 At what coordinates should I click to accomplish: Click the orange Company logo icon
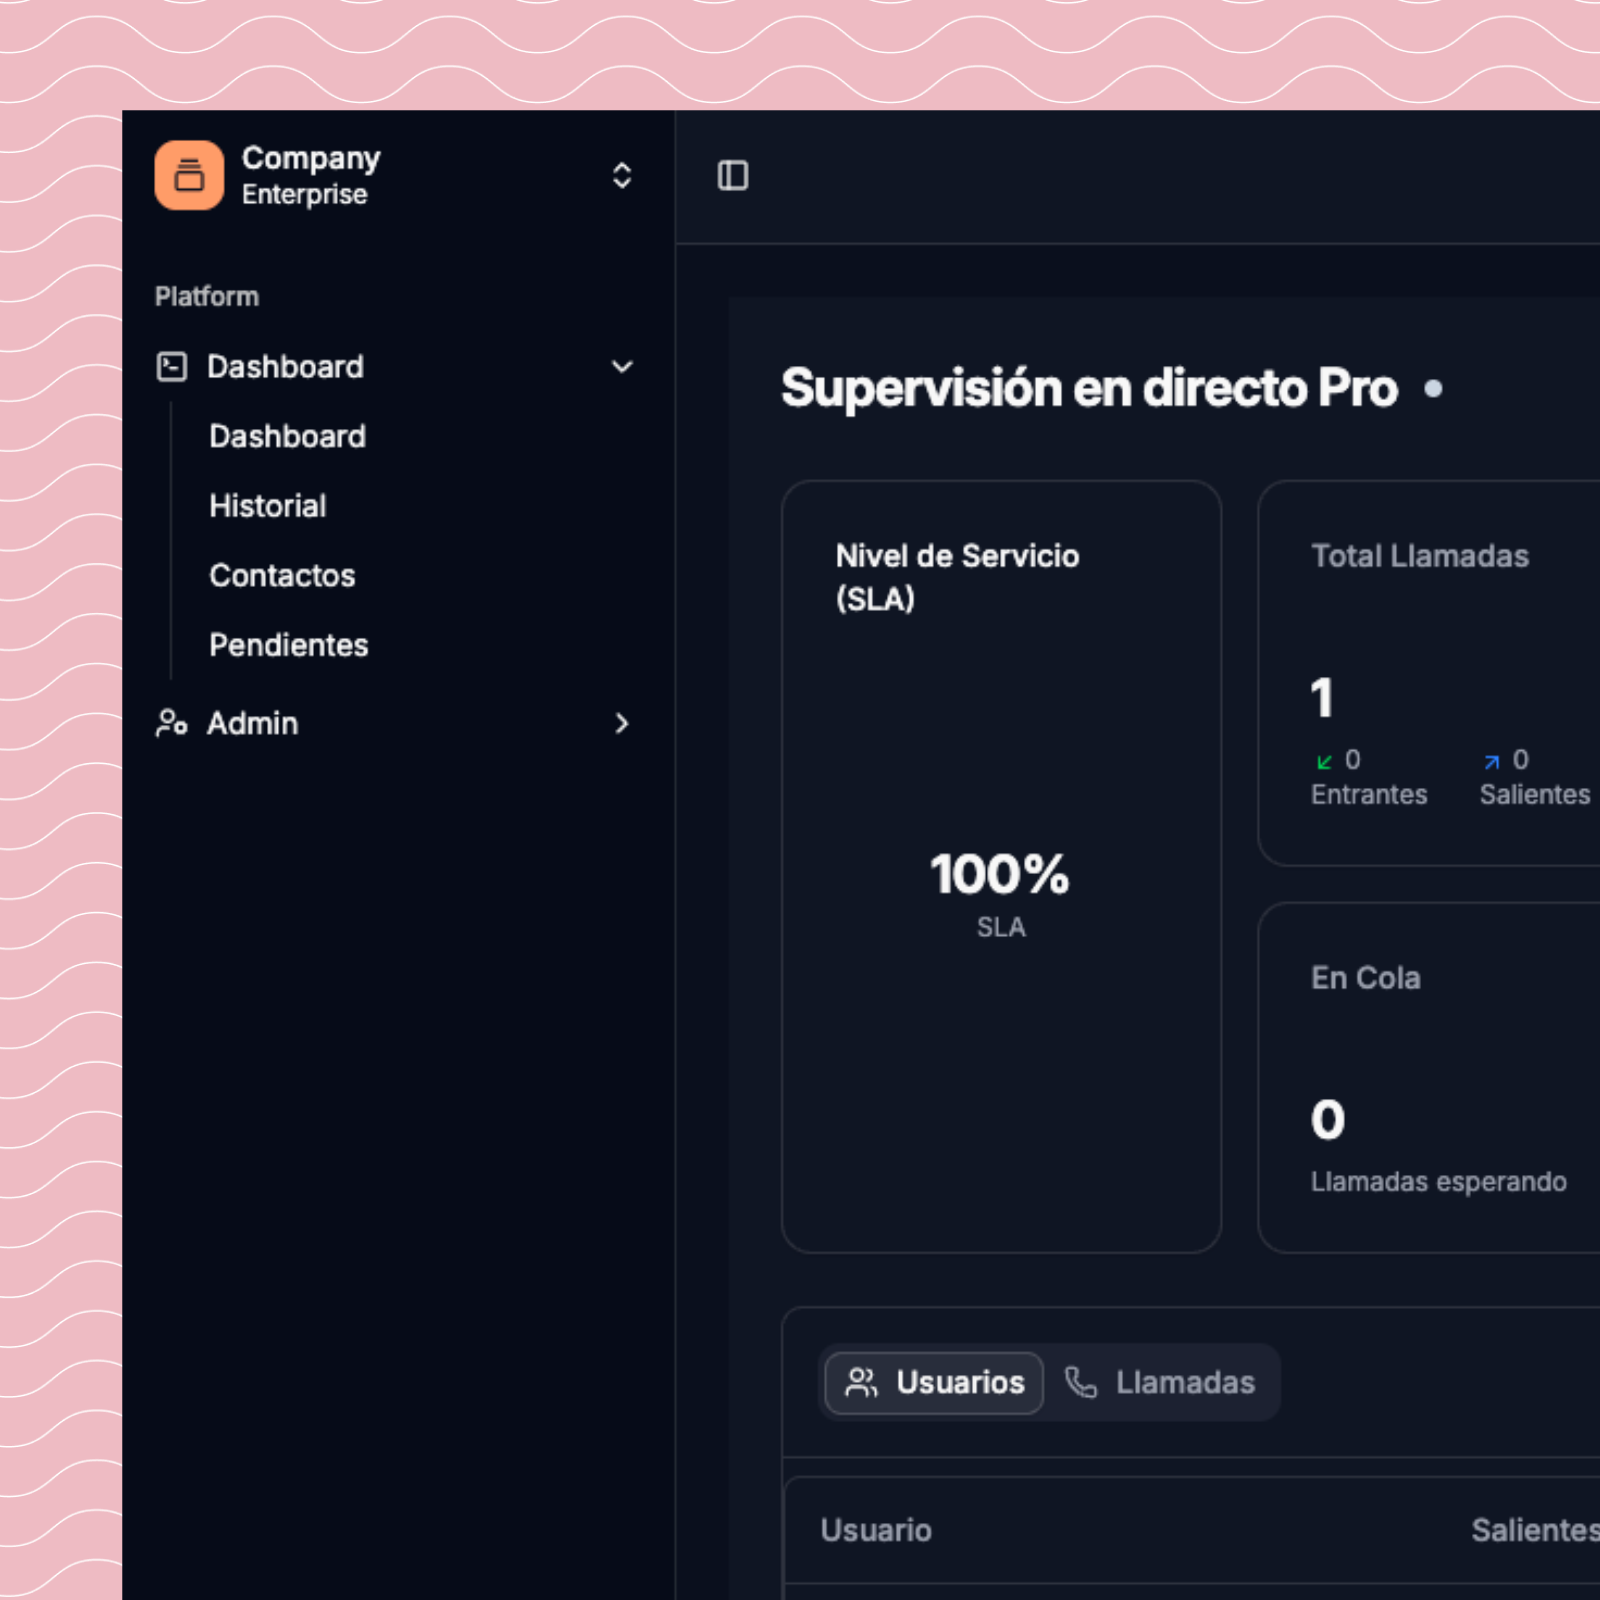[x=189, y=175]
